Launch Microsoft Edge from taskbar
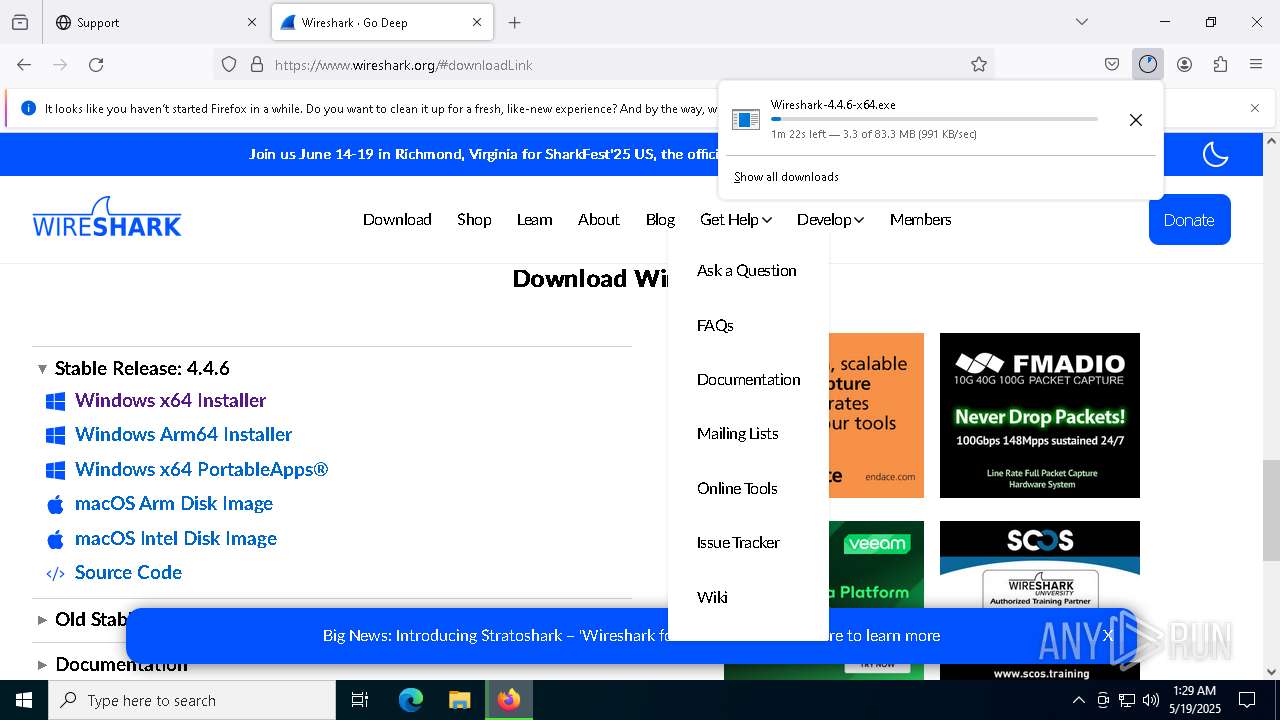Viewport: 1280px width, 720px height. 411,700
